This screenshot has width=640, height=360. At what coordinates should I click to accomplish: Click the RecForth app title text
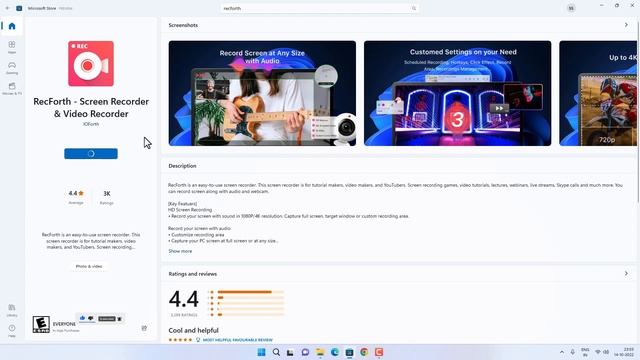tap(91, 107)
